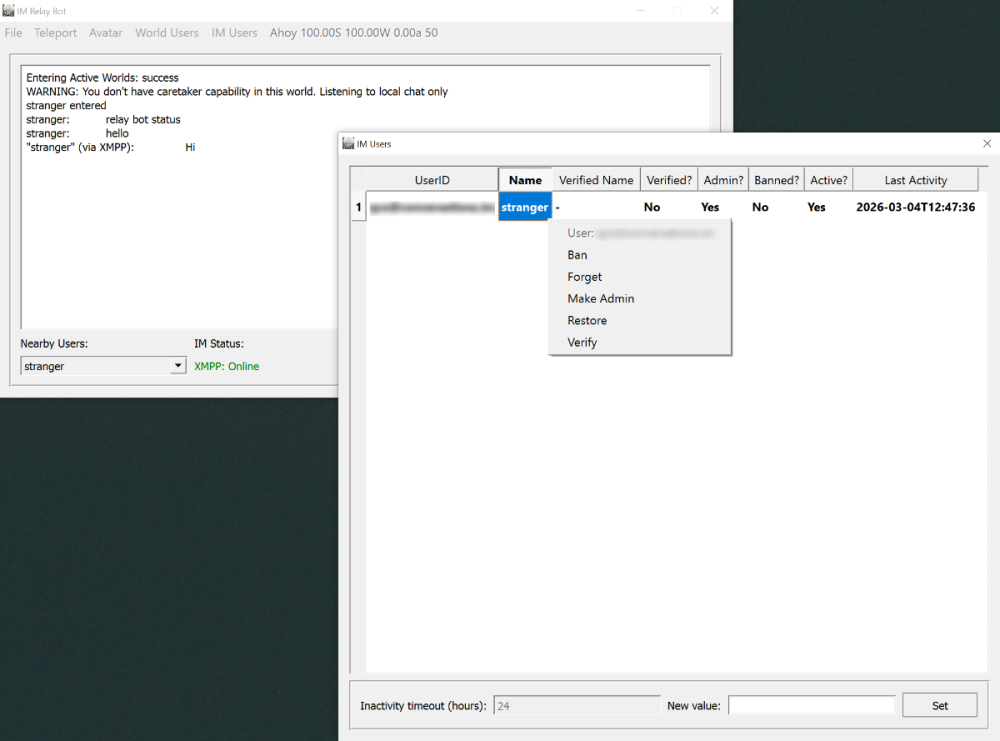The width and height of the screenshot is (1000, 741).
Task: Expand the Nearby Users dropdown
Action: [180, 366]
